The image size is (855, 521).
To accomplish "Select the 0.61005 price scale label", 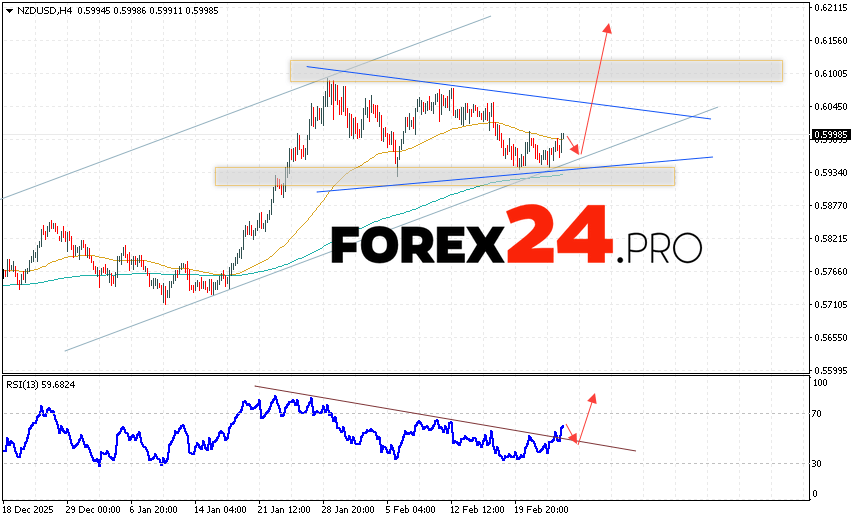I will tap(831, 74).
